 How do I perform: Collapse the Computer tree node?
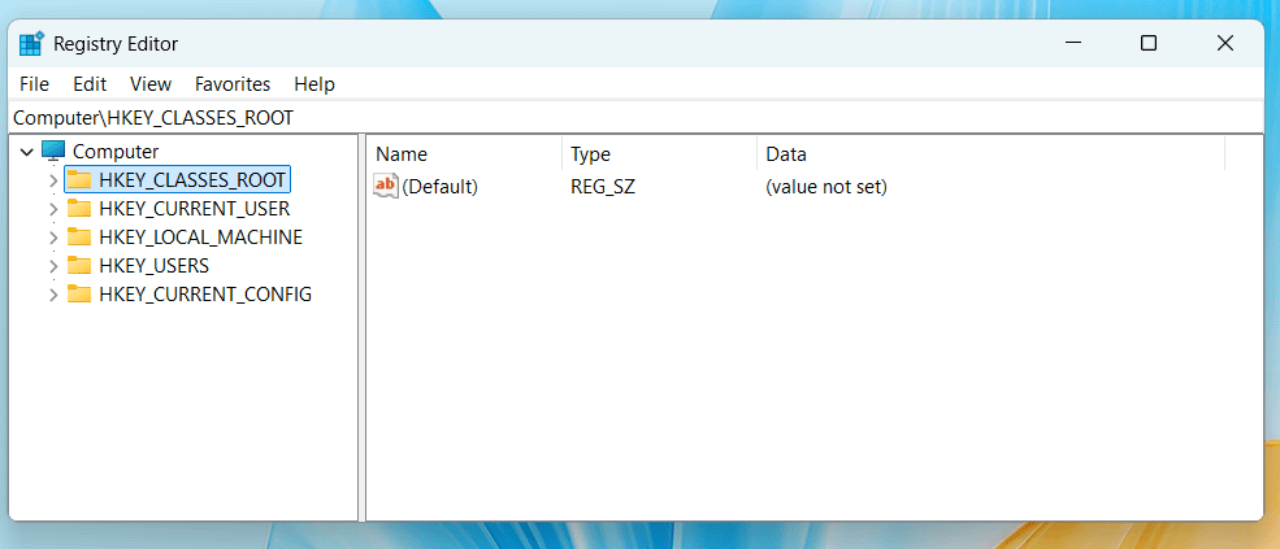pos(27,152)
